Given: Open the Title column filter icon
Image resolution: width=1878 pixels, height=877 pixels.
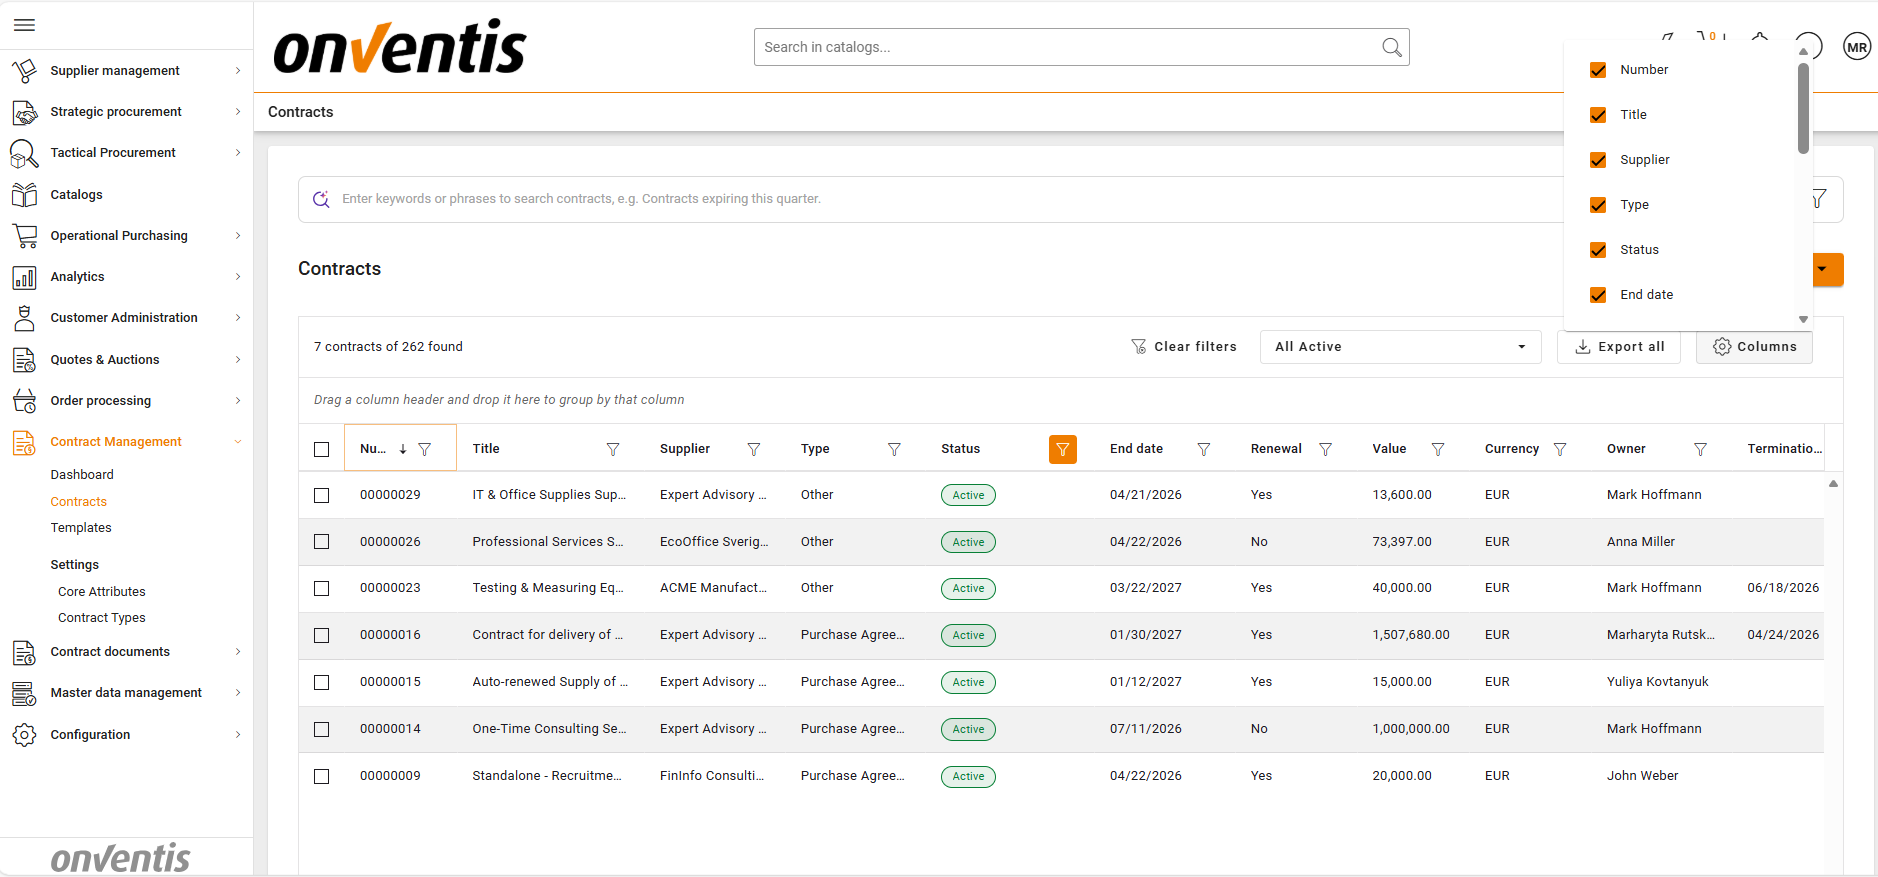Looking at the screenshot, I should [613, 450].
